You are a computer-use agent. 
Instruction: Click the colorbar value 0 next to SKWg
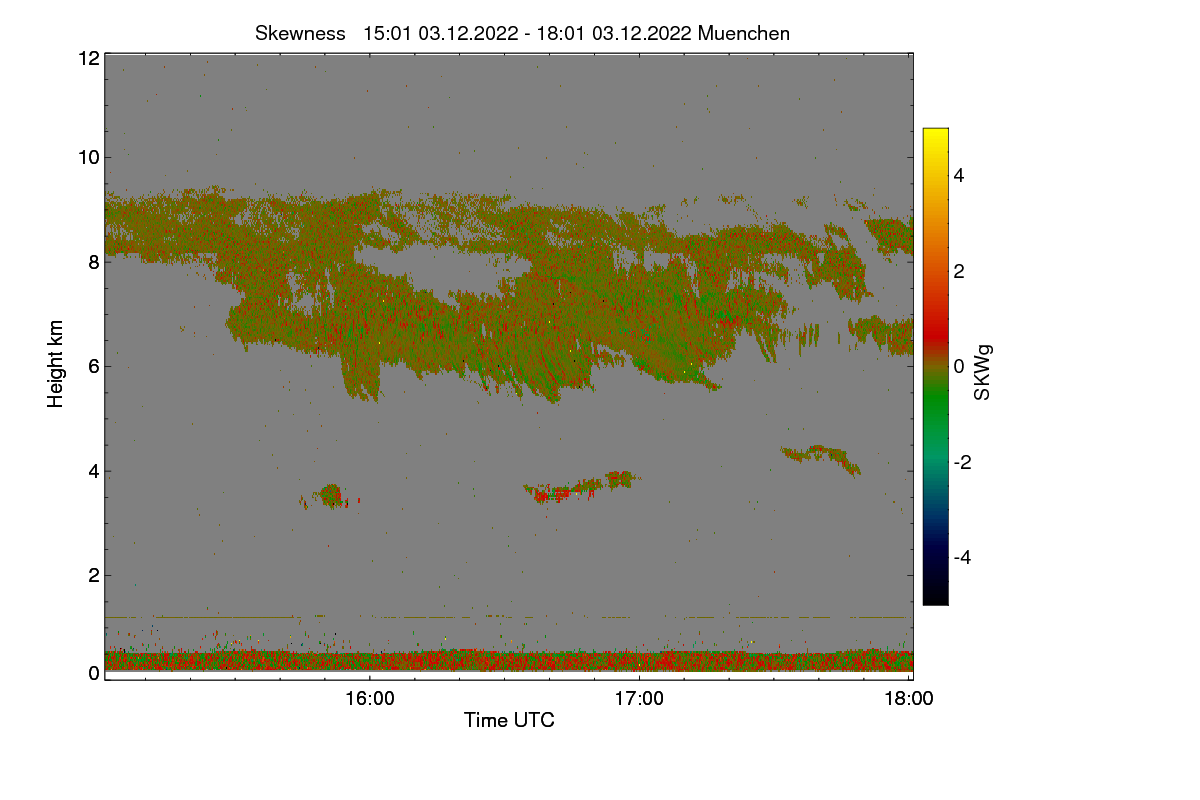[x=959, y=366]
